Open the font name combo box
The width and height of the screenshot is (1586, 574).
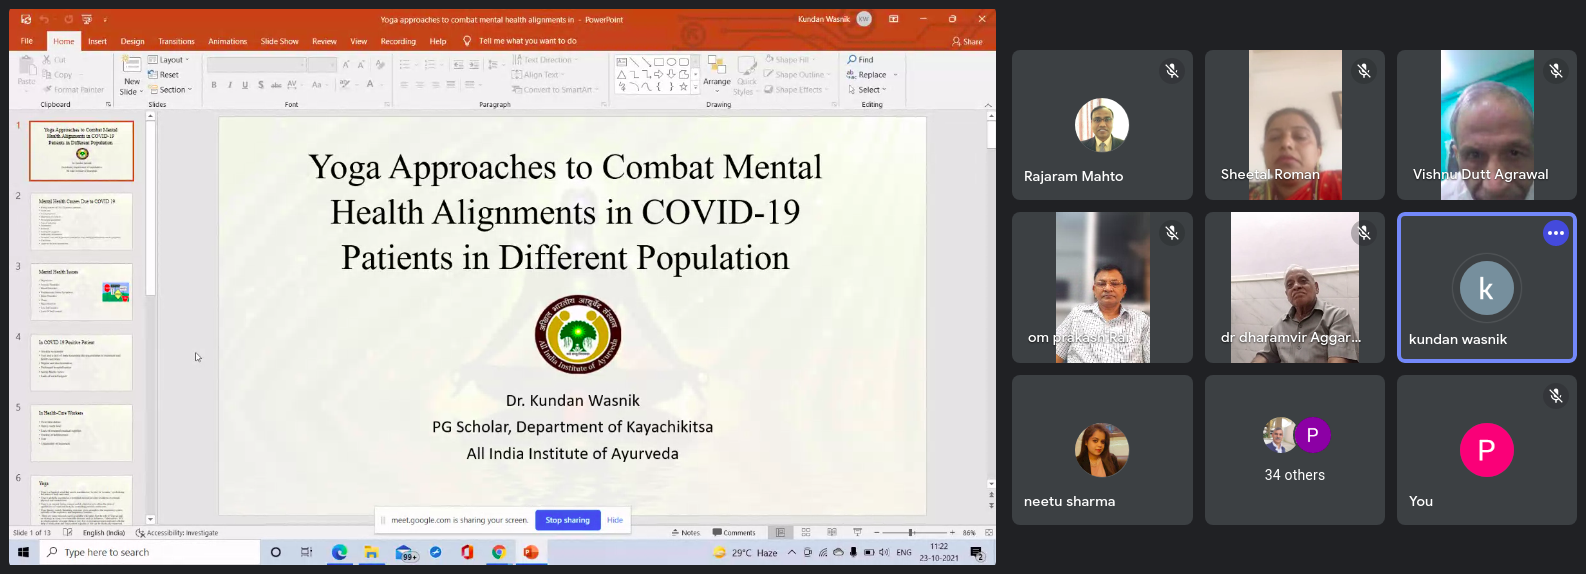tap(256, 65)
